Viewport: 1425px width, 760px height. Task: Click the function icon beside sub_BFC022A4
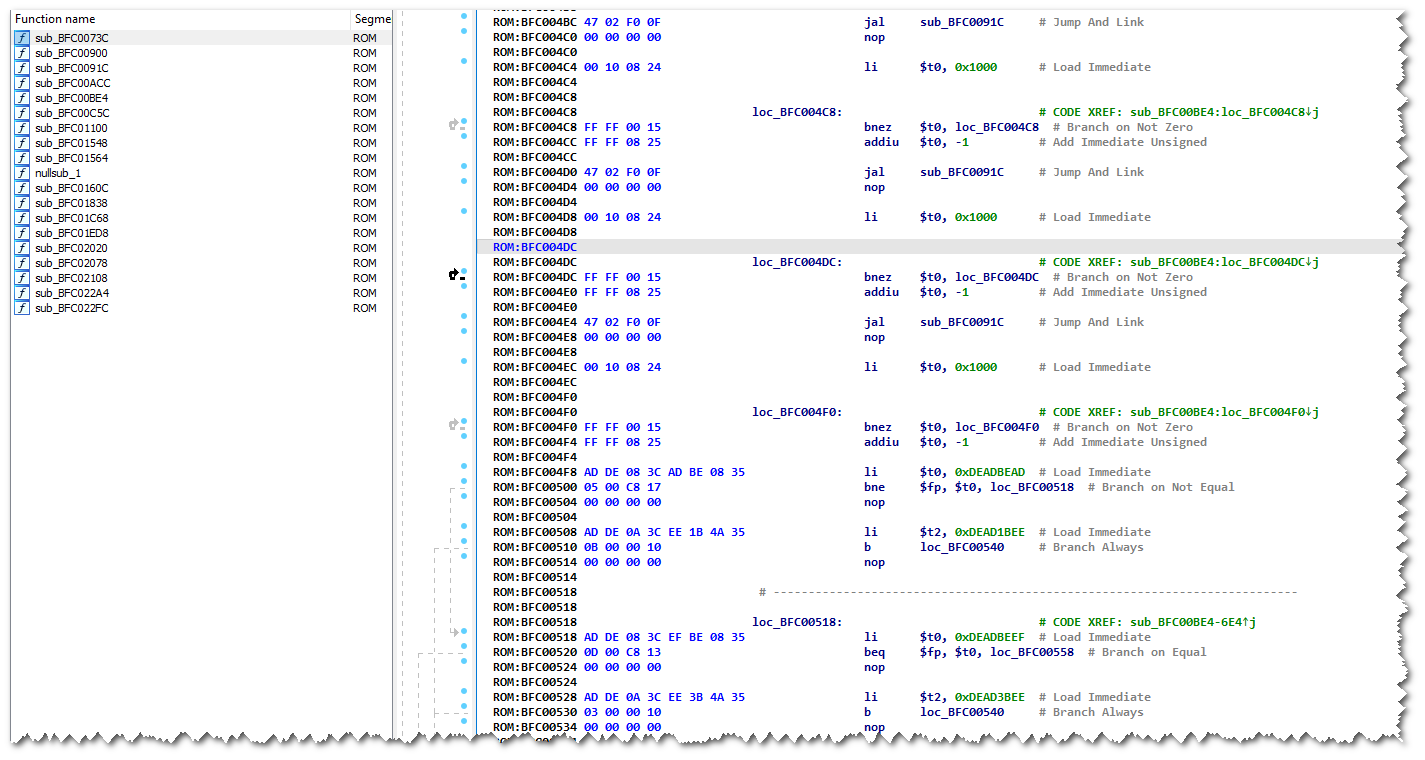[x=21, y=293]
